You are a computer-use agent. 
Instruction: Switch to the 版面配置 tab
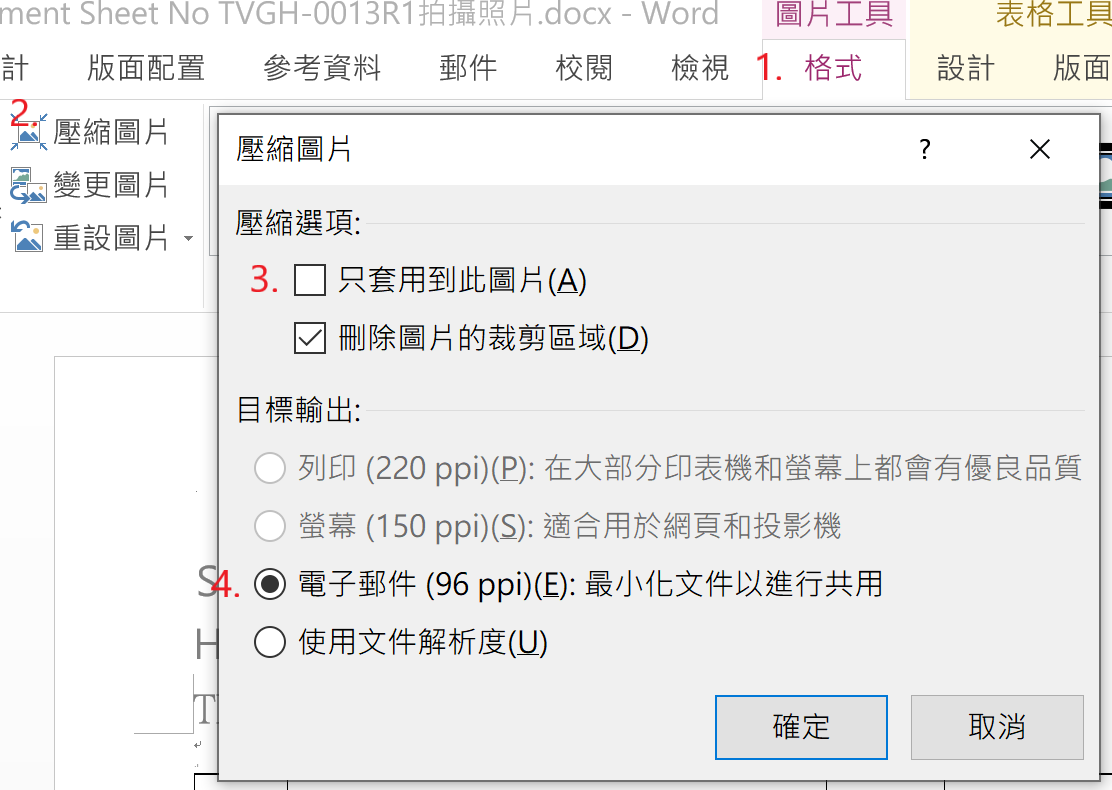click(146, 69)
